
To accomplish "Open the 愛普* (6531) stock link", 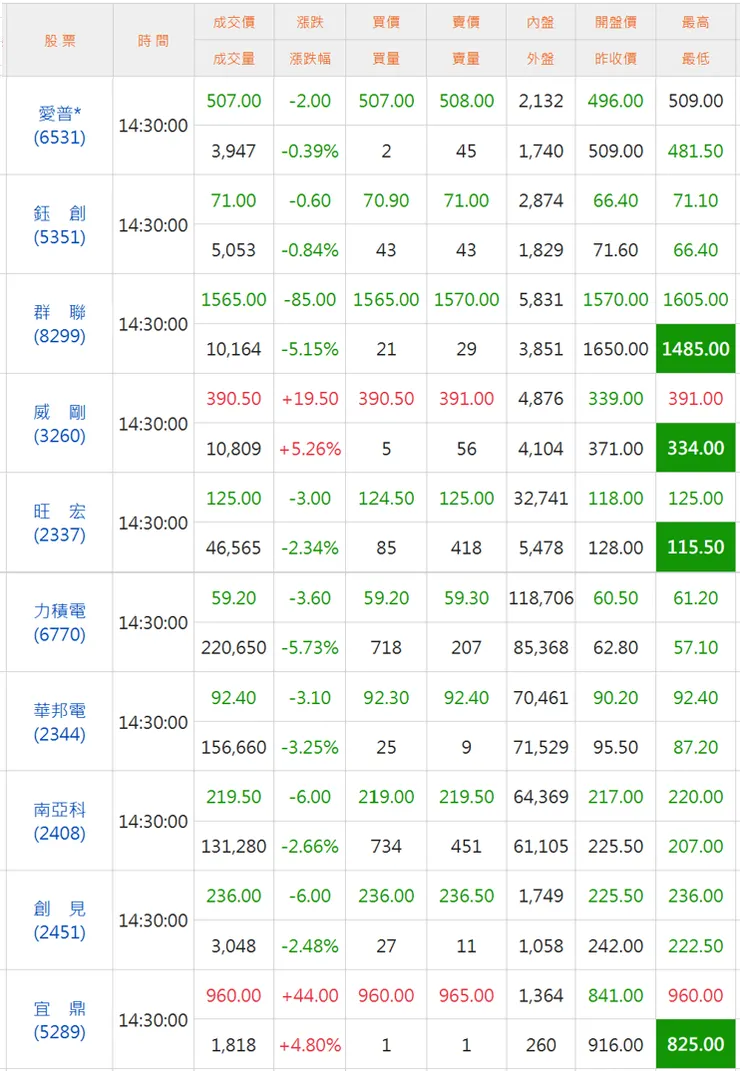I will pyautogui.click(x=60, y=126).
